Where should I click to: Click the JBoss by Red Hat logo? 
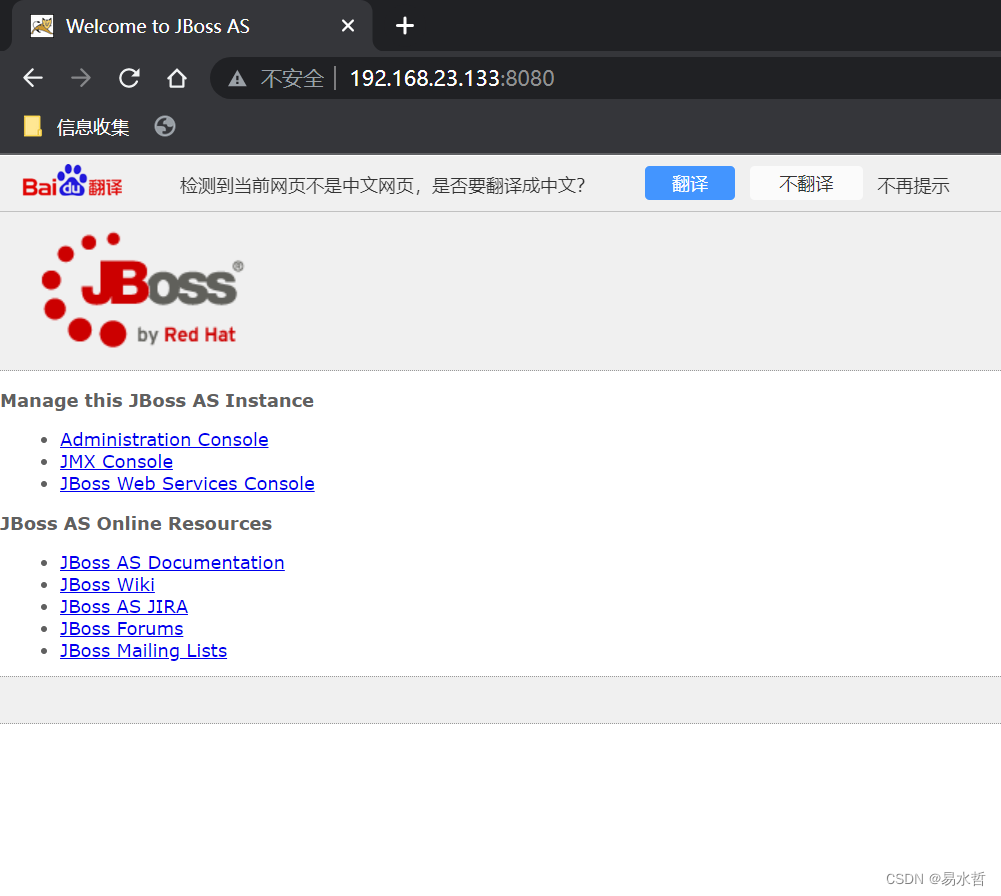[142, 290]
